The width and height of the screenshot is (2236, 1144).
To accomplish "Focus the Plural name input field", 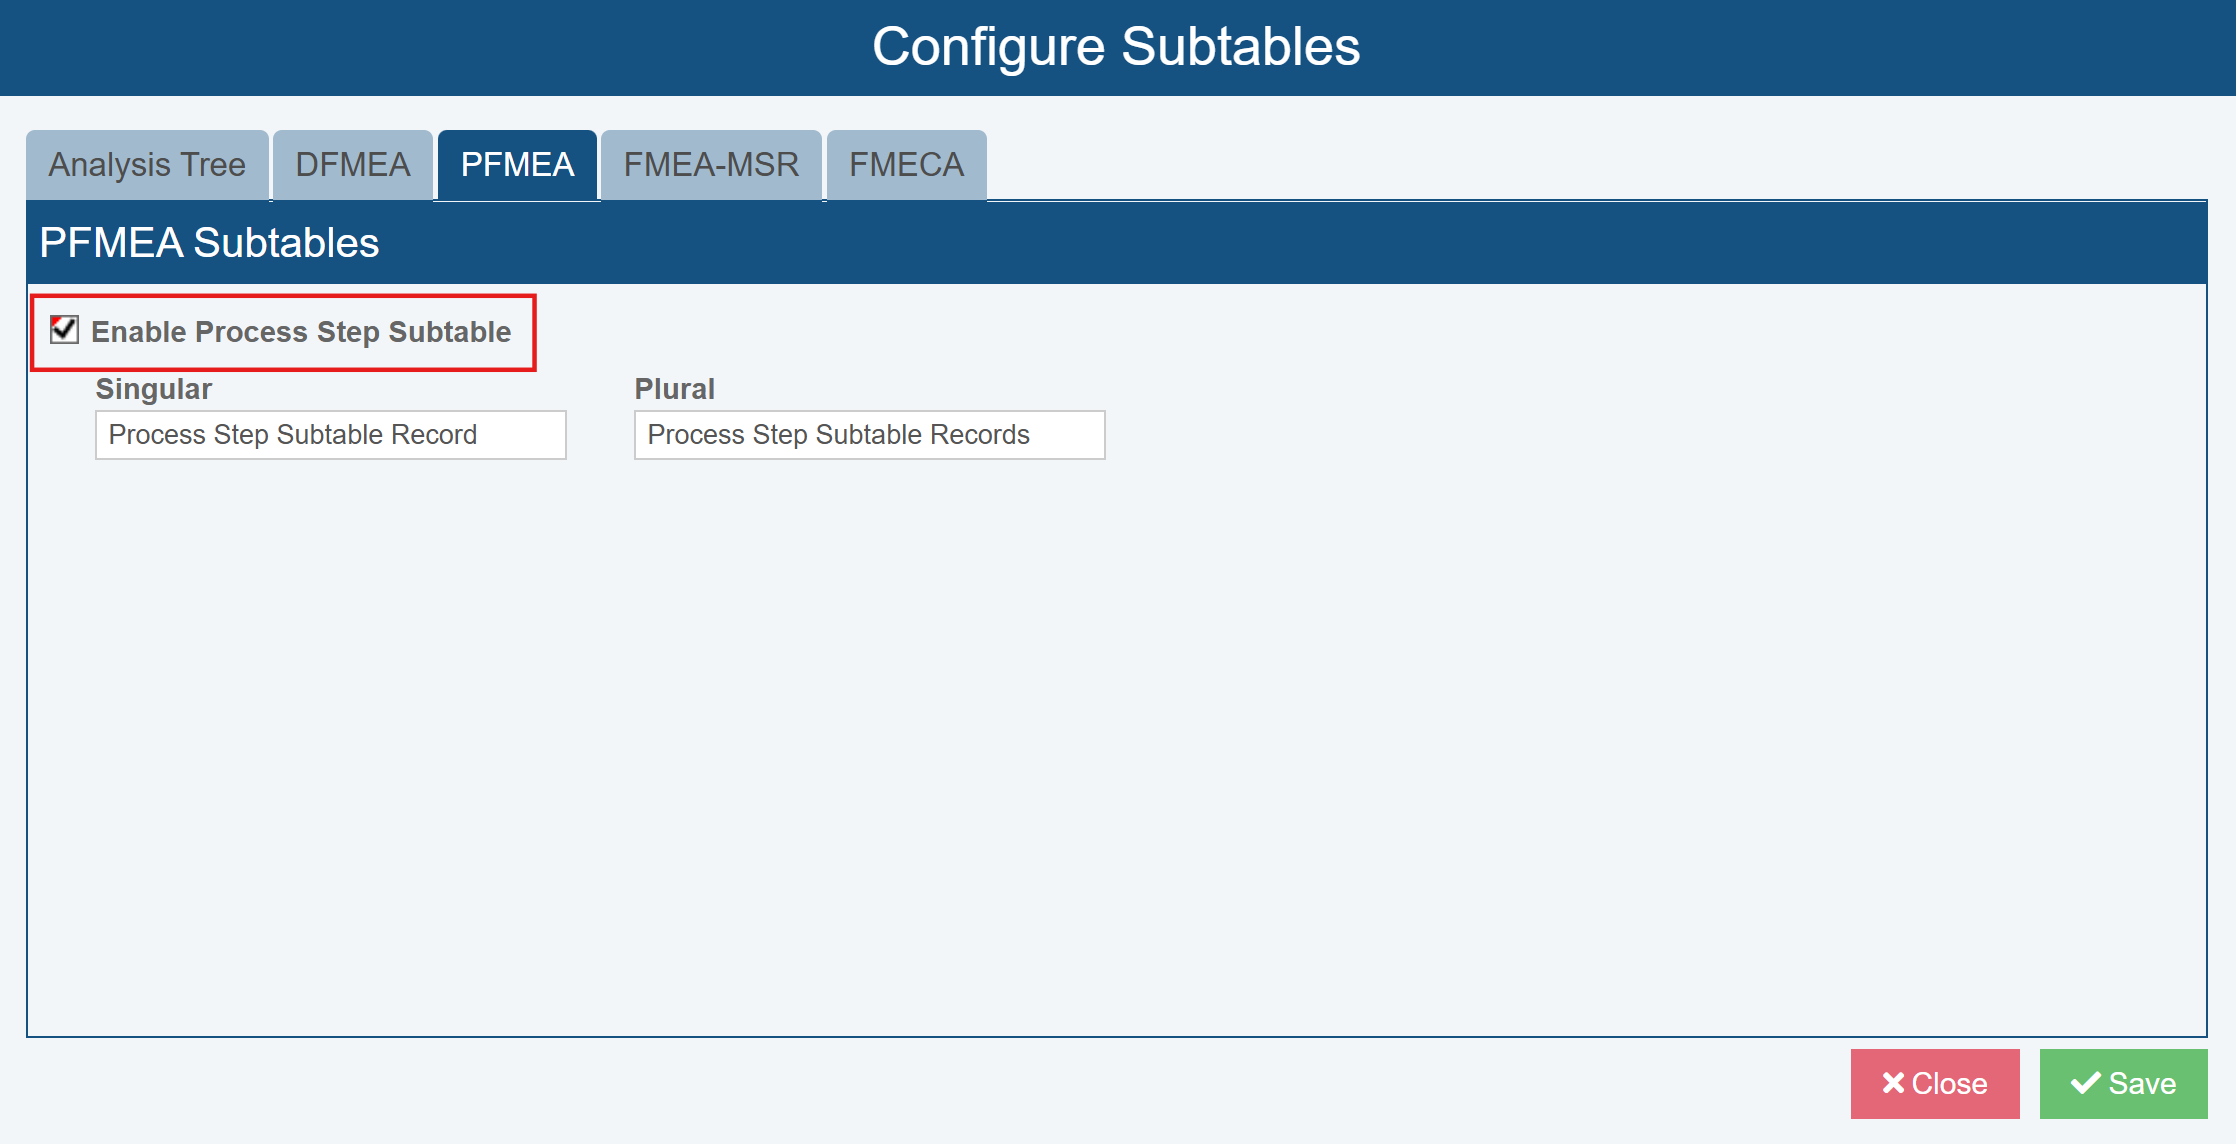I will click(869, 435).
